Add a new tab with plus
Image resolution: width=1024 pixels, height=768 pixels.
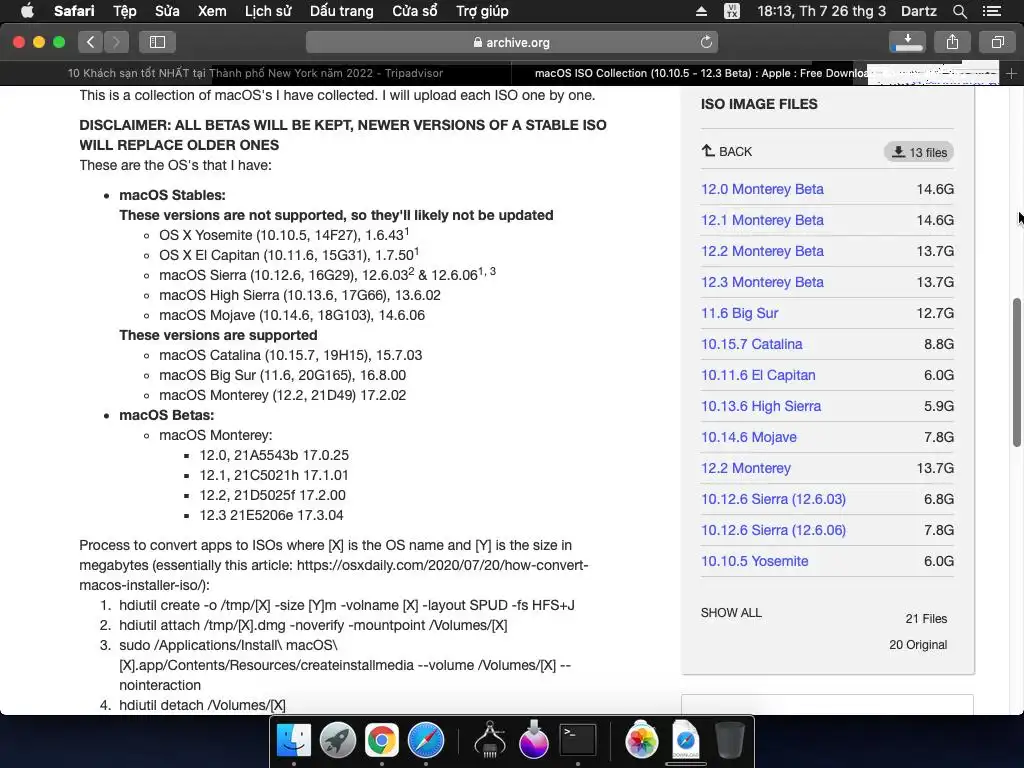(x=1011, y=74)
